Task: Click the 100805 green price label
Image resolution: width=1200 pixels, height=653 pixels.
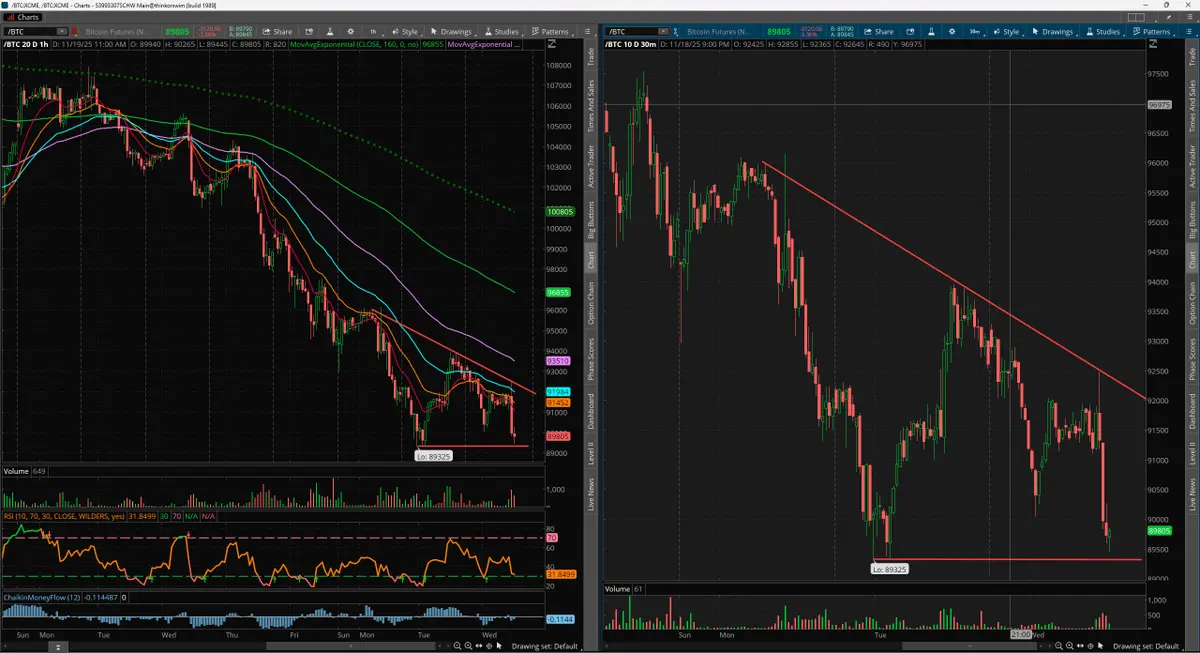Action: tap(560, 212)
